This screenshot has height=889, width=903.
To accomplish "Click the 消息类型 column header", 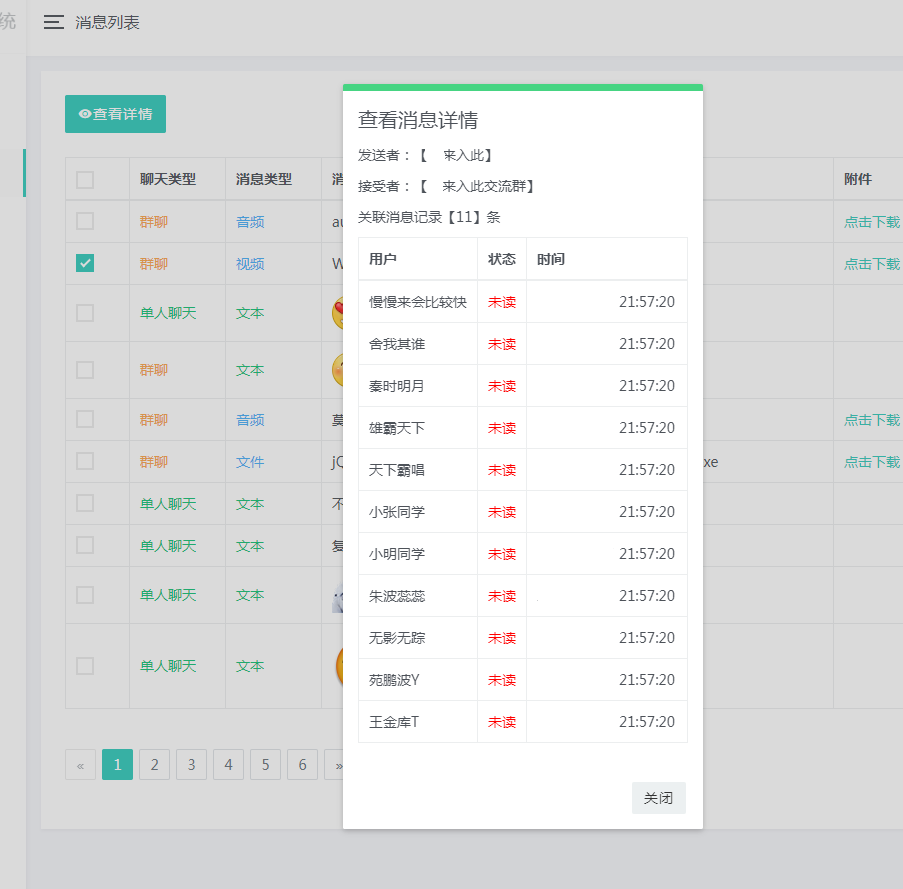I will (x=264, y=180).
